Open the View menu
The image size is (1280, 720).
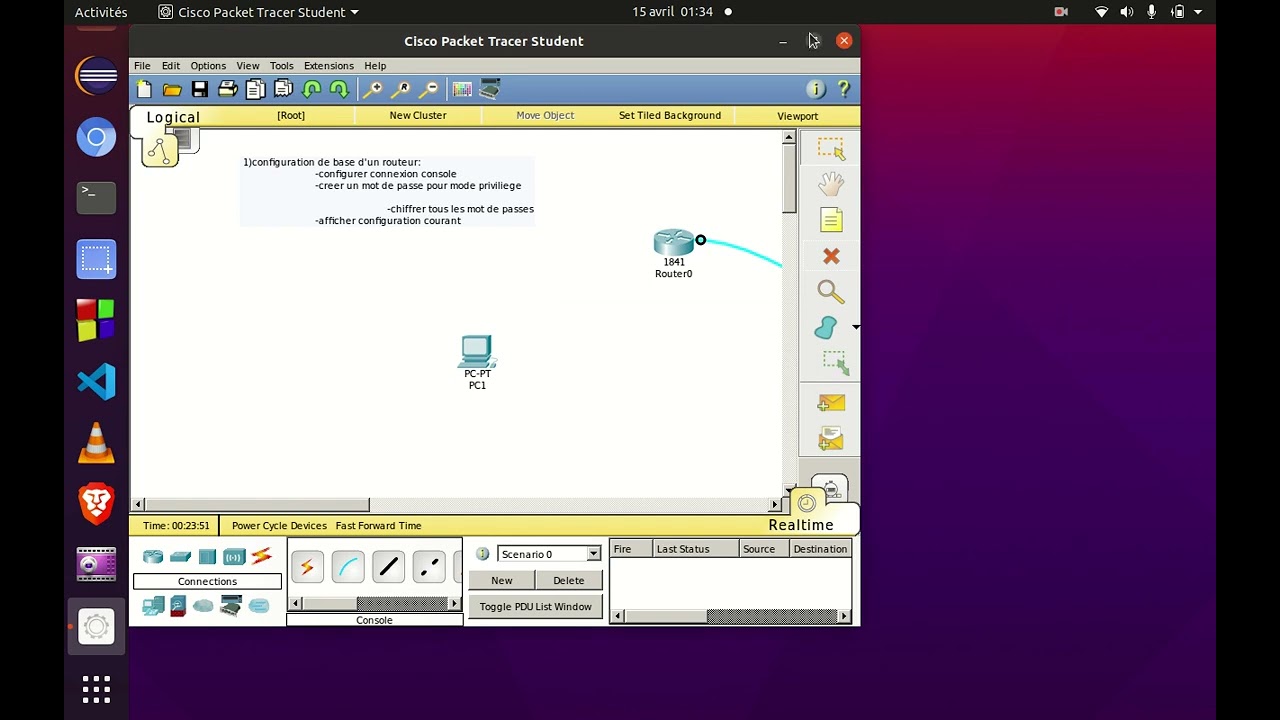pyautogui.click(x=248, y=66)
